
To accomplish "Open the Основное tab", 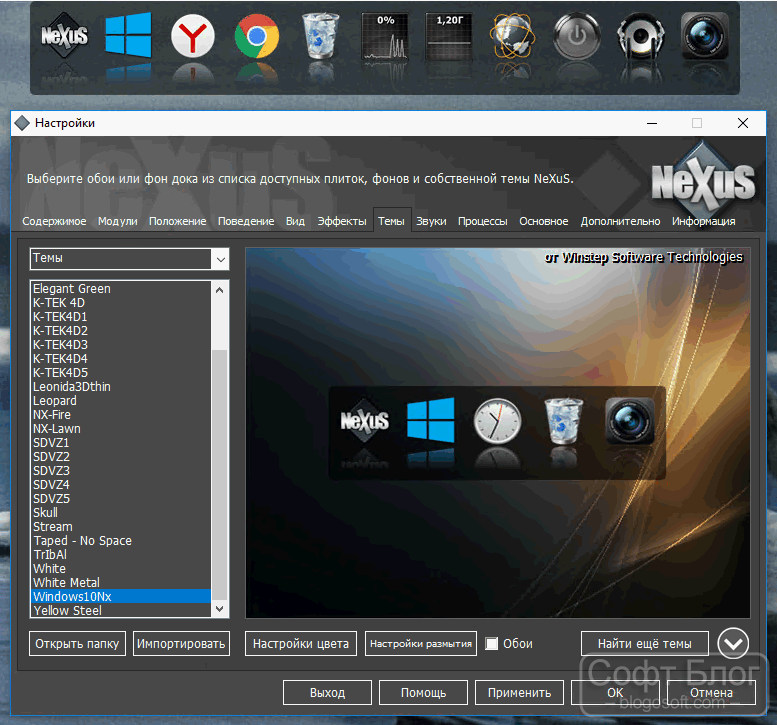I will click(544, 221).
